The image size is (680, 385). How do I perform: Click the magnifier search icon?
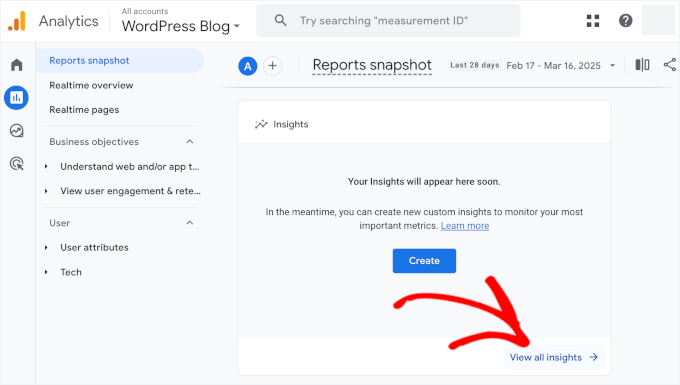coord(281,20)
